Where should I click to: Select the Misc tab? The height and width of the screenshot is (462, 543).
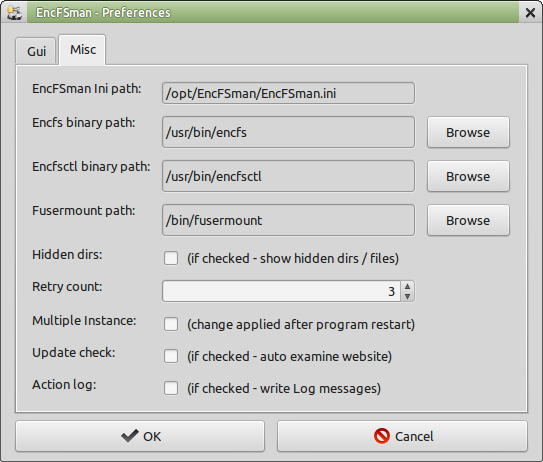82,50
